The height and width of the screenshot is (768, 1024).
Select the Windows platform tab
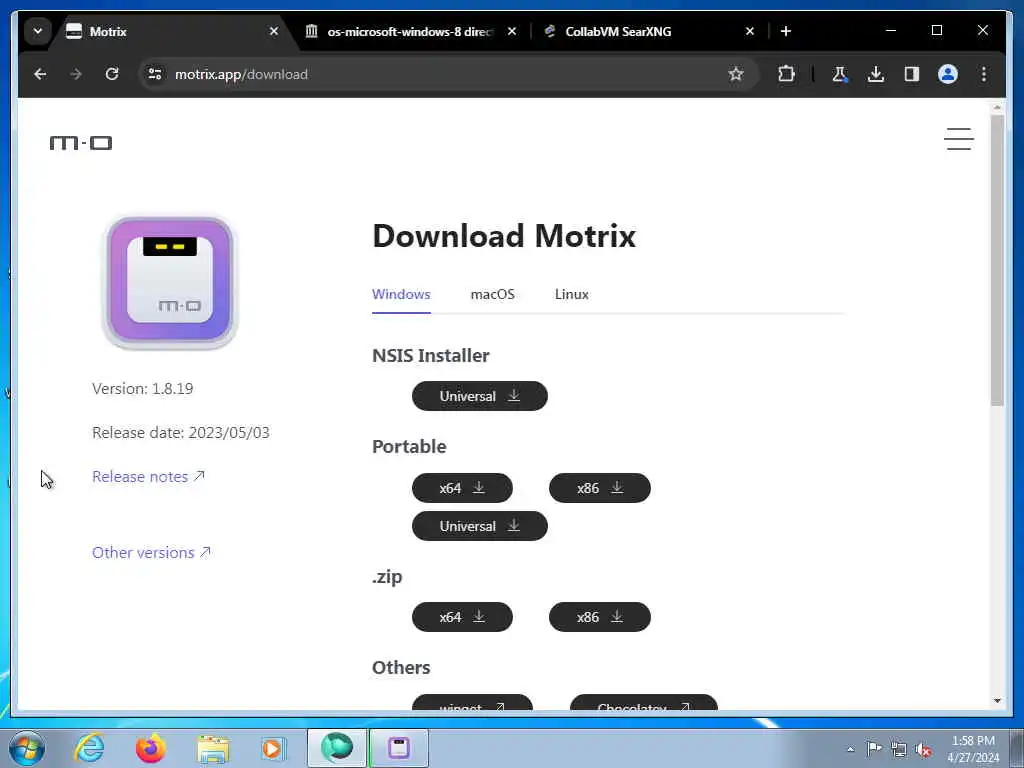coord(401,295)
